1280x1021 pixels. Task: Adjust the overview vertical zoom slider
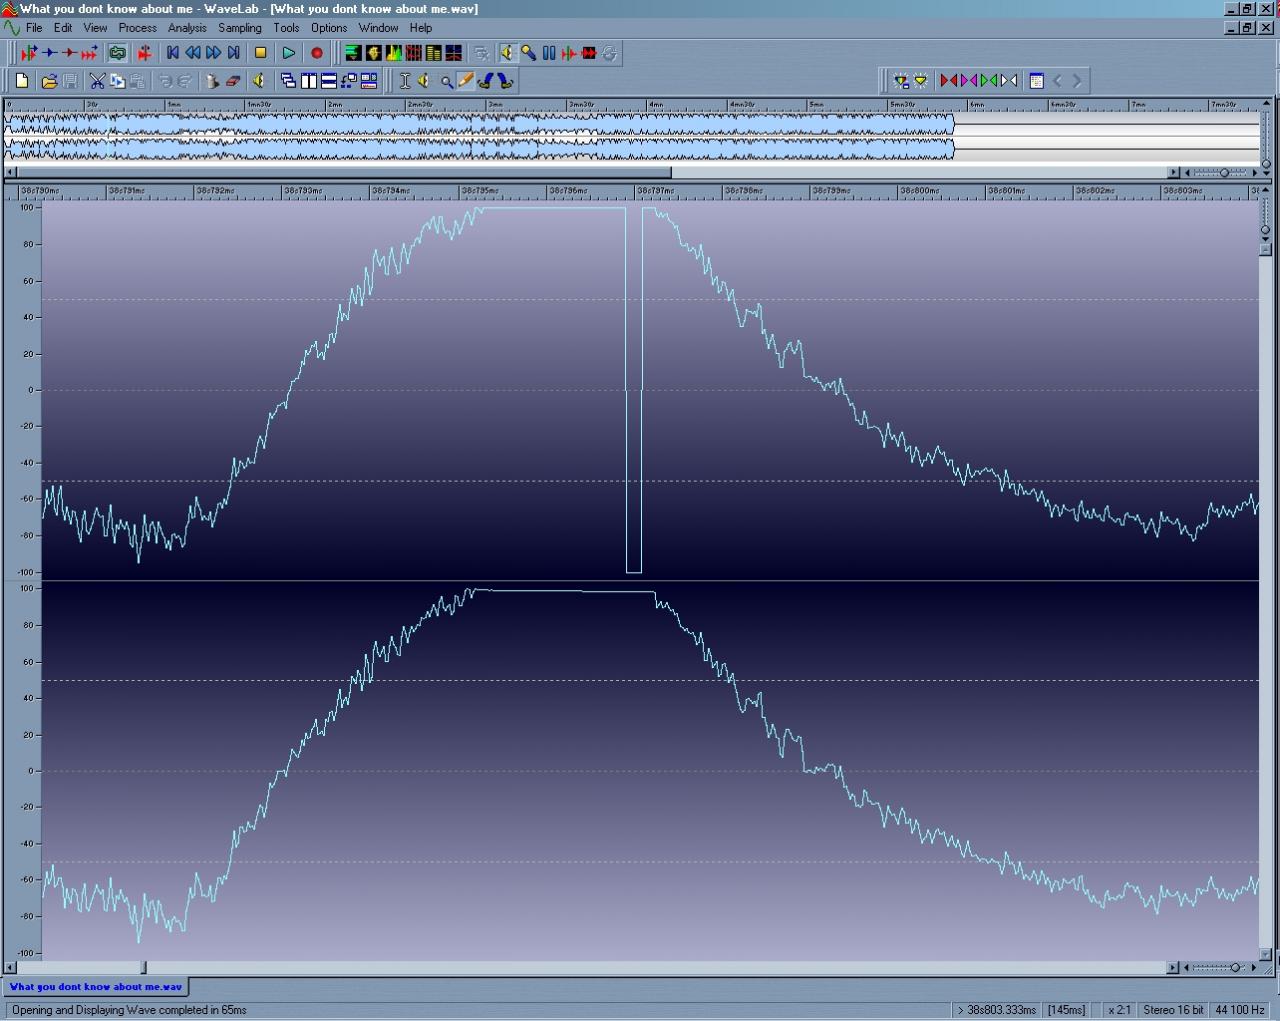coord(1266,163)
